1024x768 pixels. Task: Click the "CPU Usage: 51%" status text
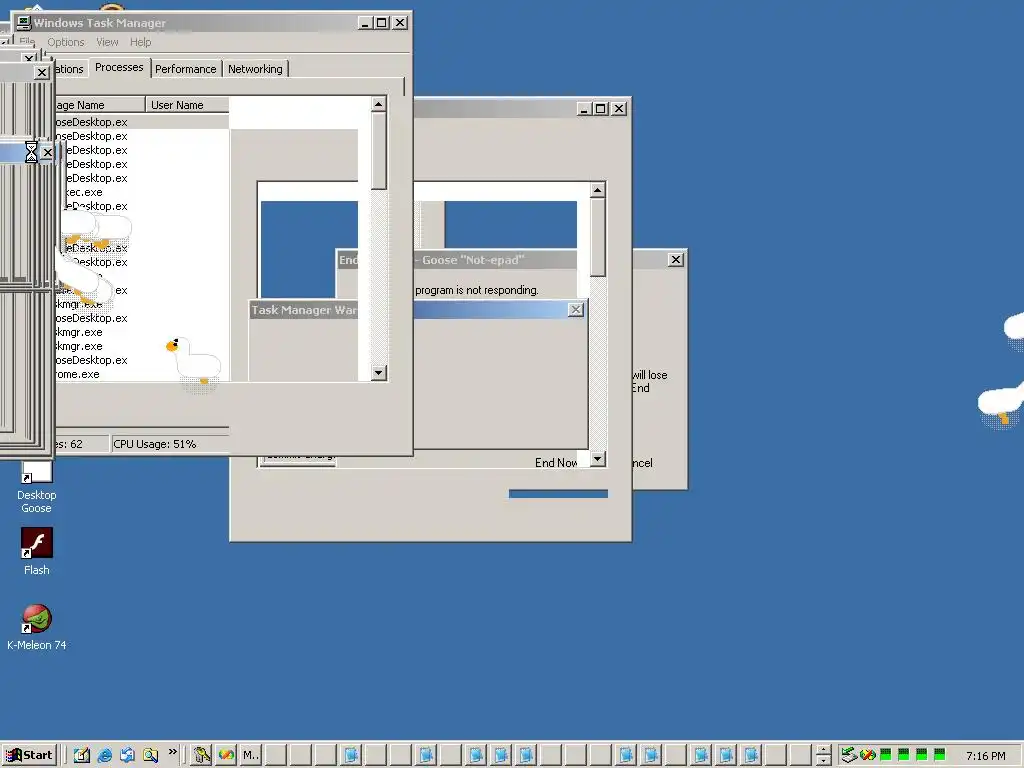click(154, 444)
